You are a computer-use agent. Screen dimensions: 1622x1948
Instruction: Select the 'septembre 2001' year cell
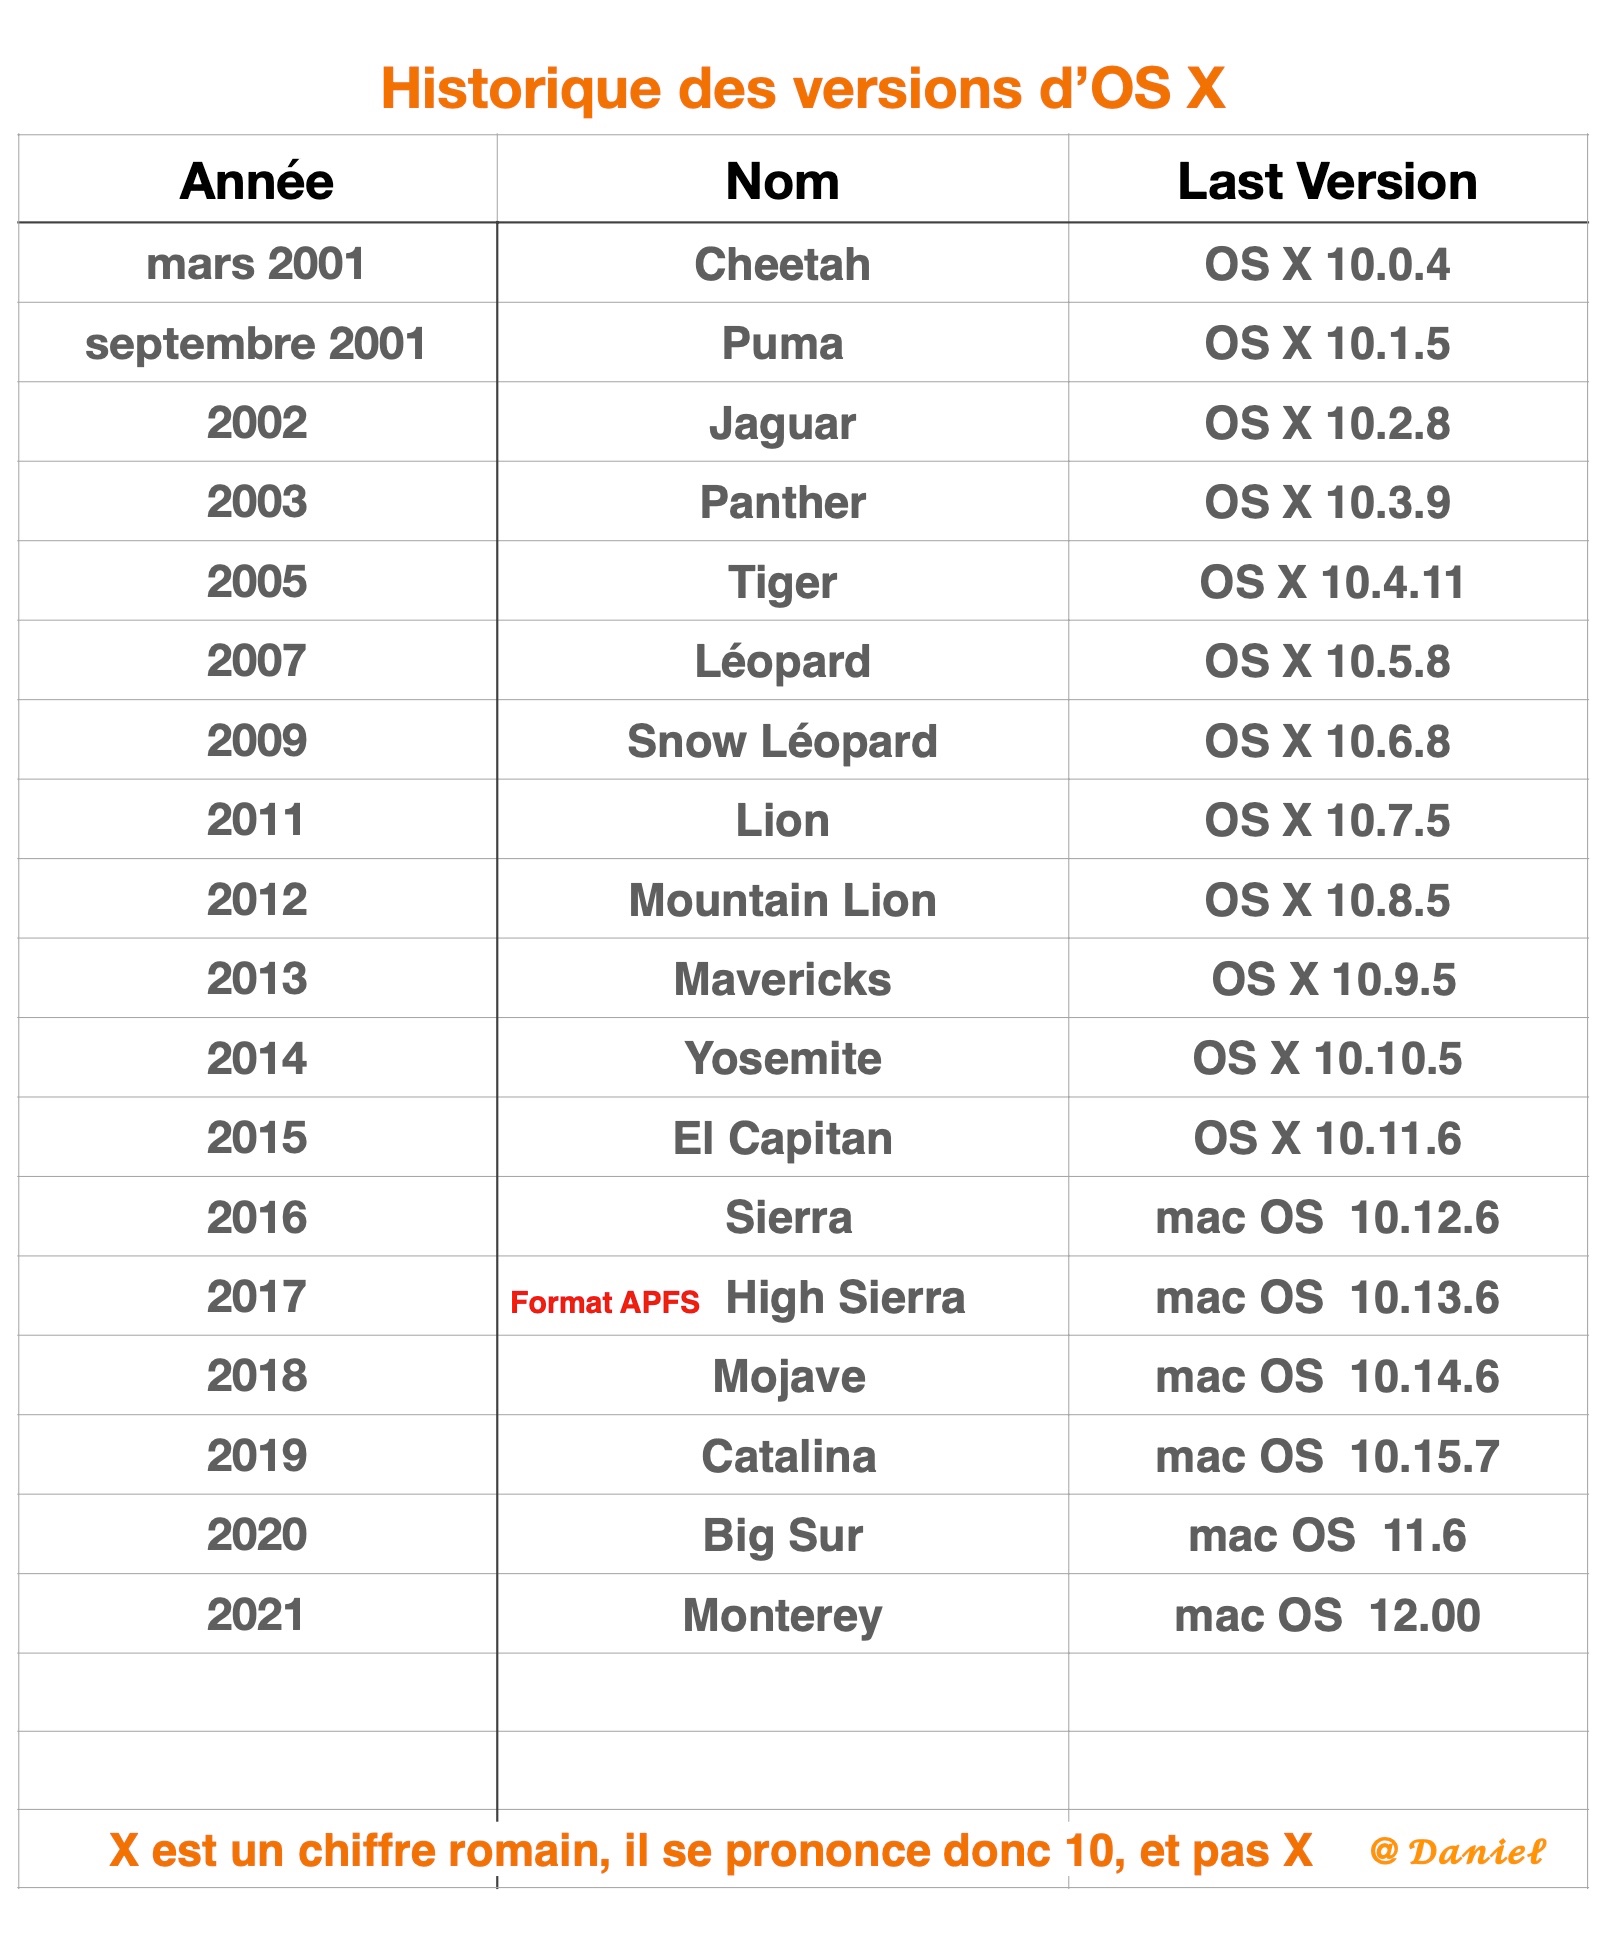(x=256, y=344)
